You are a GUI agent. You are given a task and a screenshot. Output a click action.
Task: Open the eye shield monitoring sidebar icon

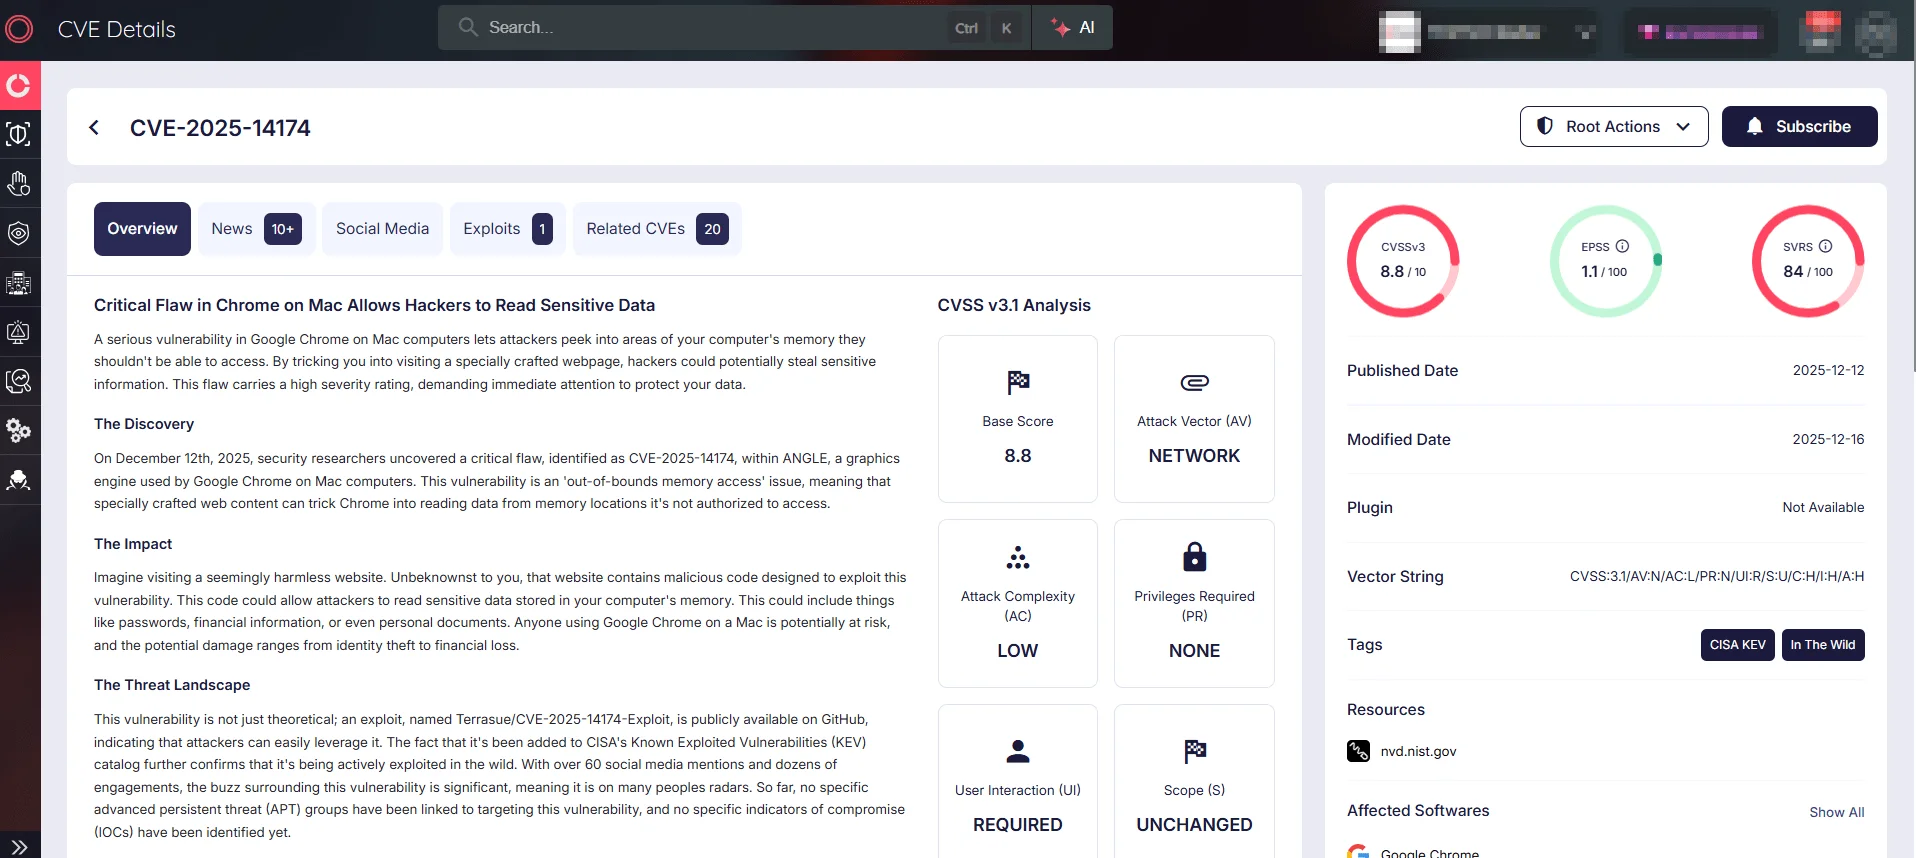click(19, 233)
